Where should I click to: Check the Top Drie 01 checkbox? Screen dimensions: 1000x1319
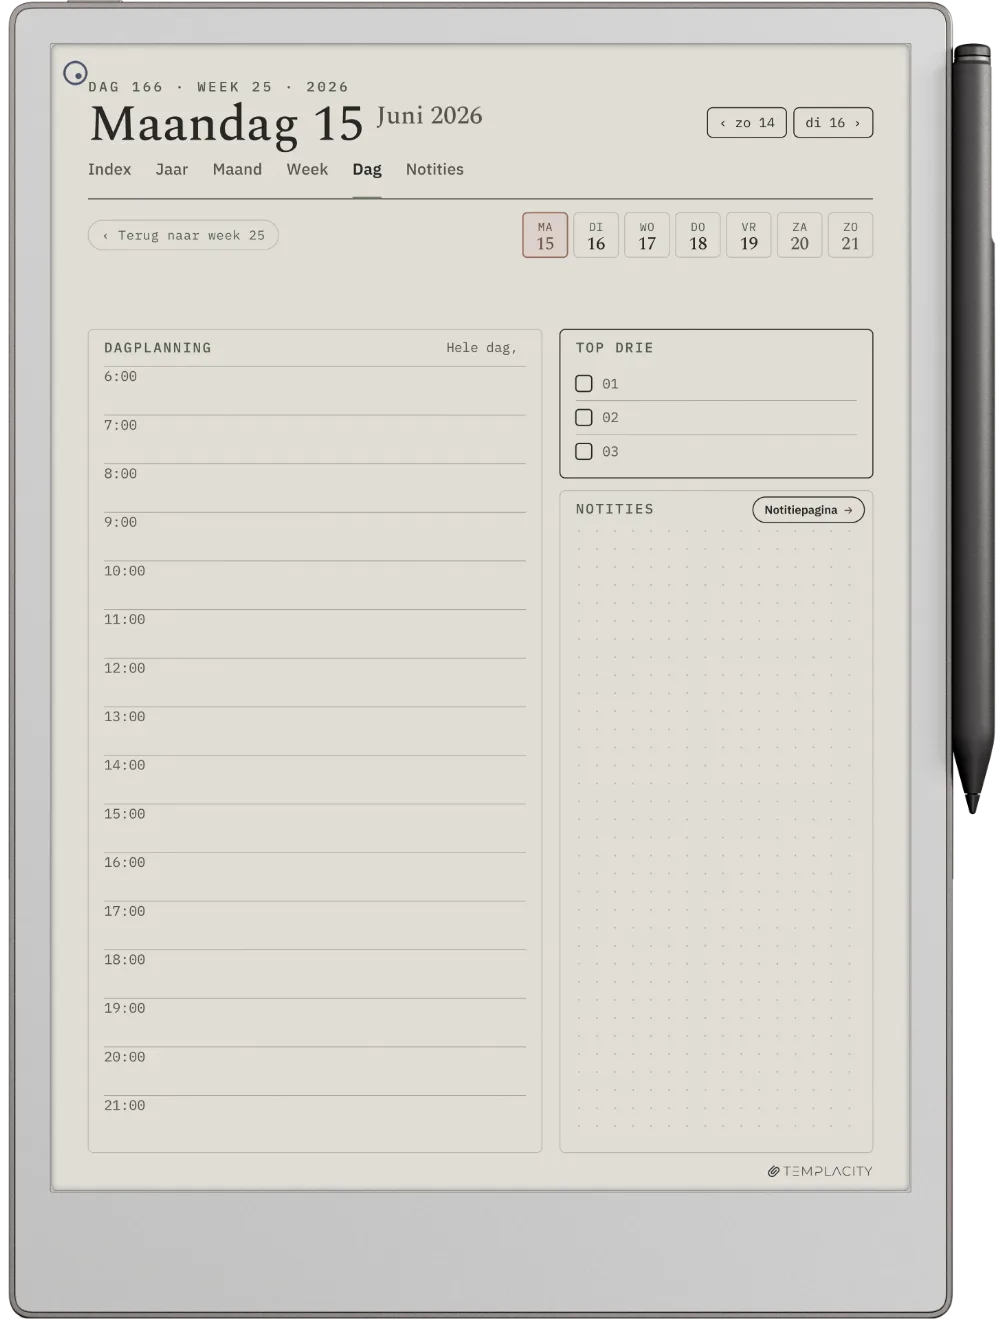pyautogui.click(x=584, y=384)
